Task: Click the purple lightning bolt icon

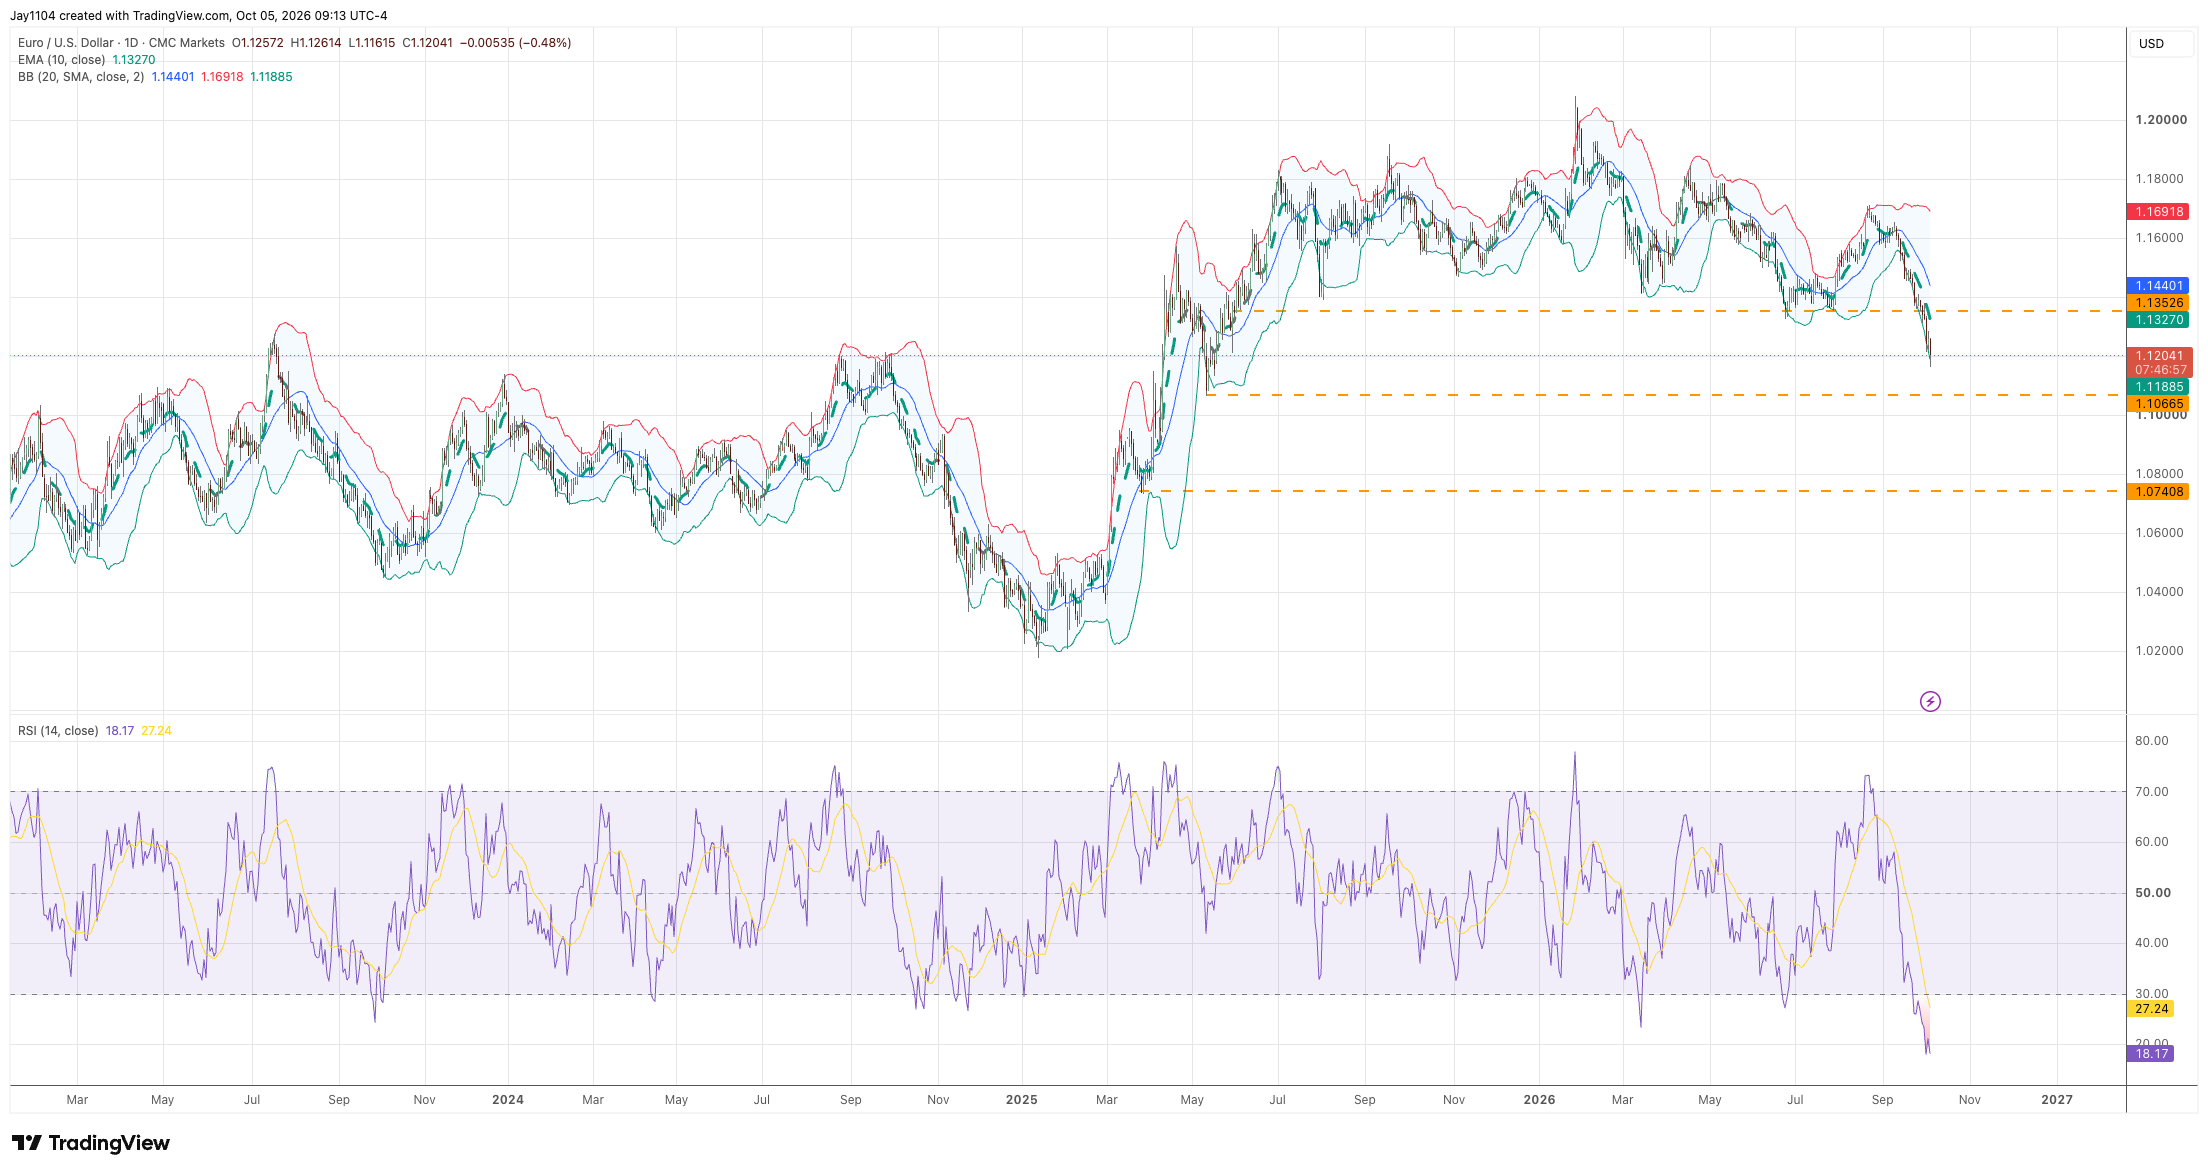Action: coord(1930,701)
